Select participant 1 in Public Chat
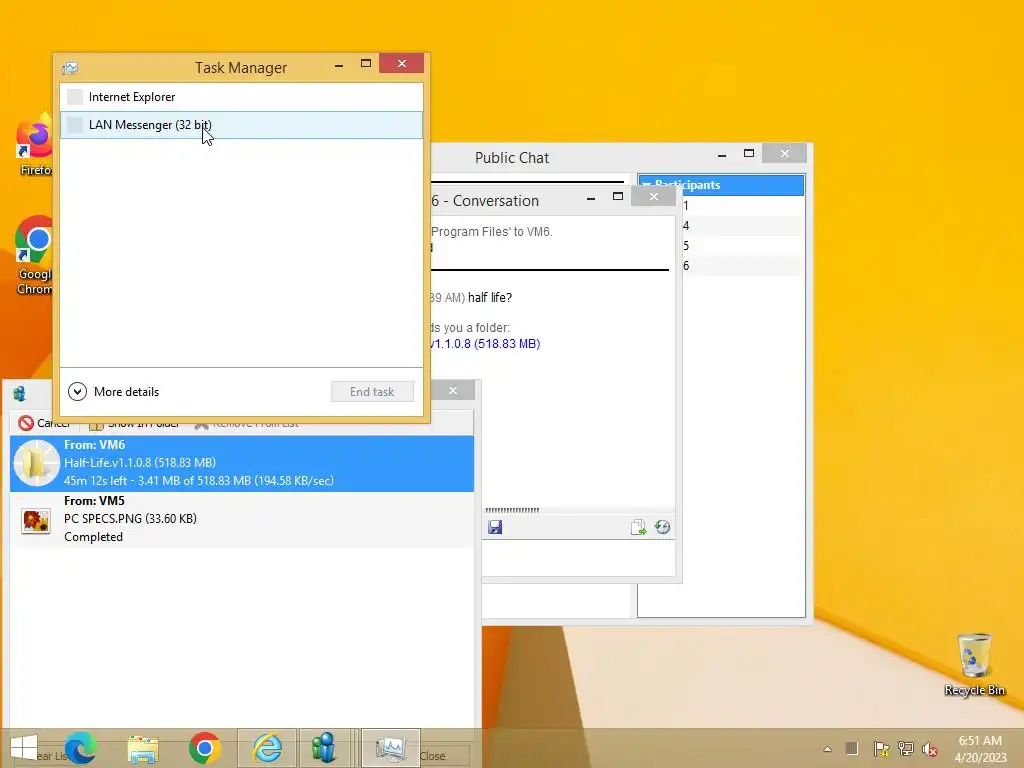The height and width of the screenshot is (768, 1024). coord(743,206)
